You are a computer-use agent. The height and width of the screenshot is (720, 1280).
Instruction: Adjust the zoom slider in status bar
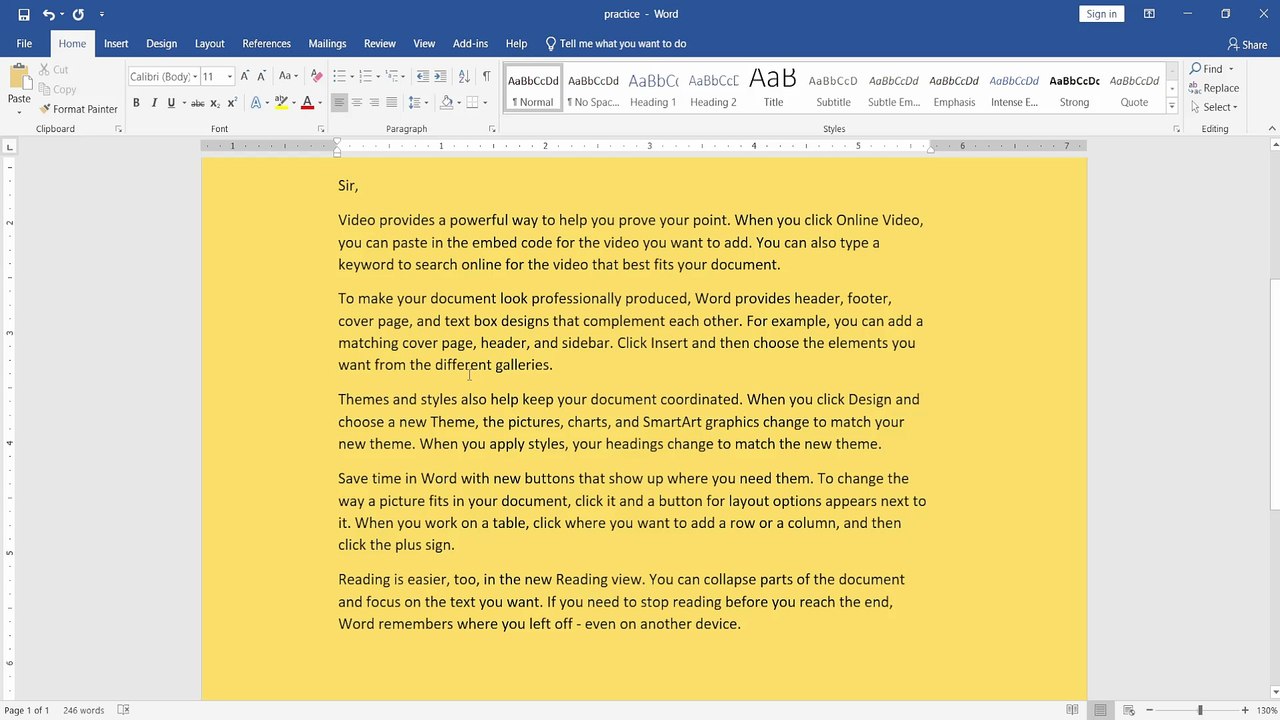1198,710
